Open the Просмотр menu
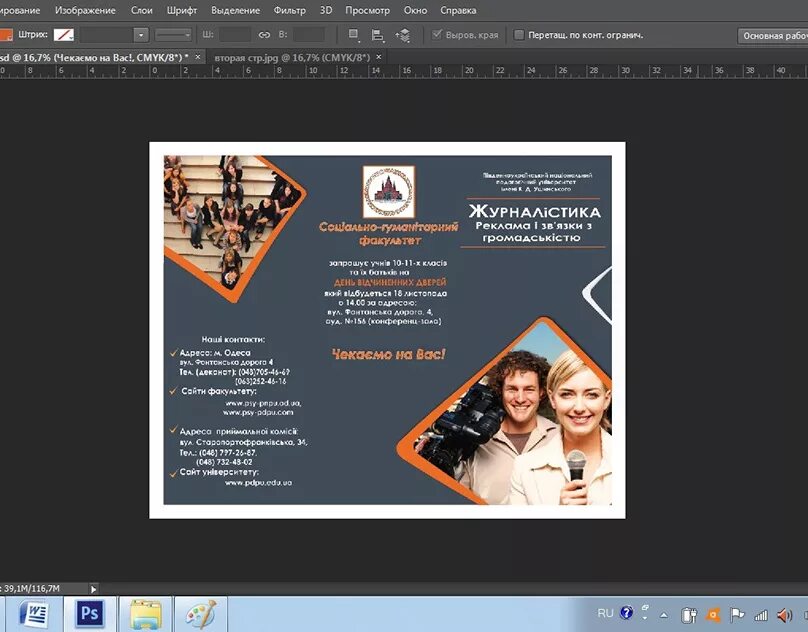808x632 pixels. click(367, 10)
